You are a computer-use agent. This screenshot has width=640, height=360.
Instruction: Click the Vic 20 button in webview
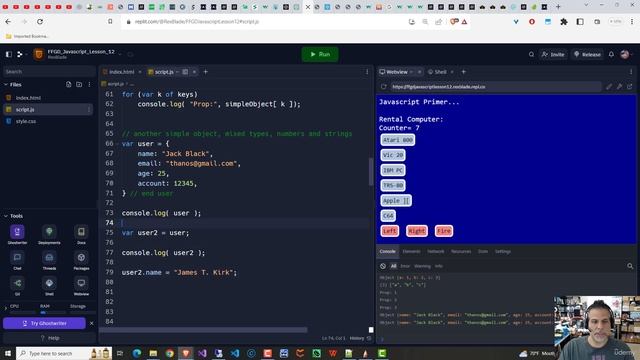pos(393,155)
